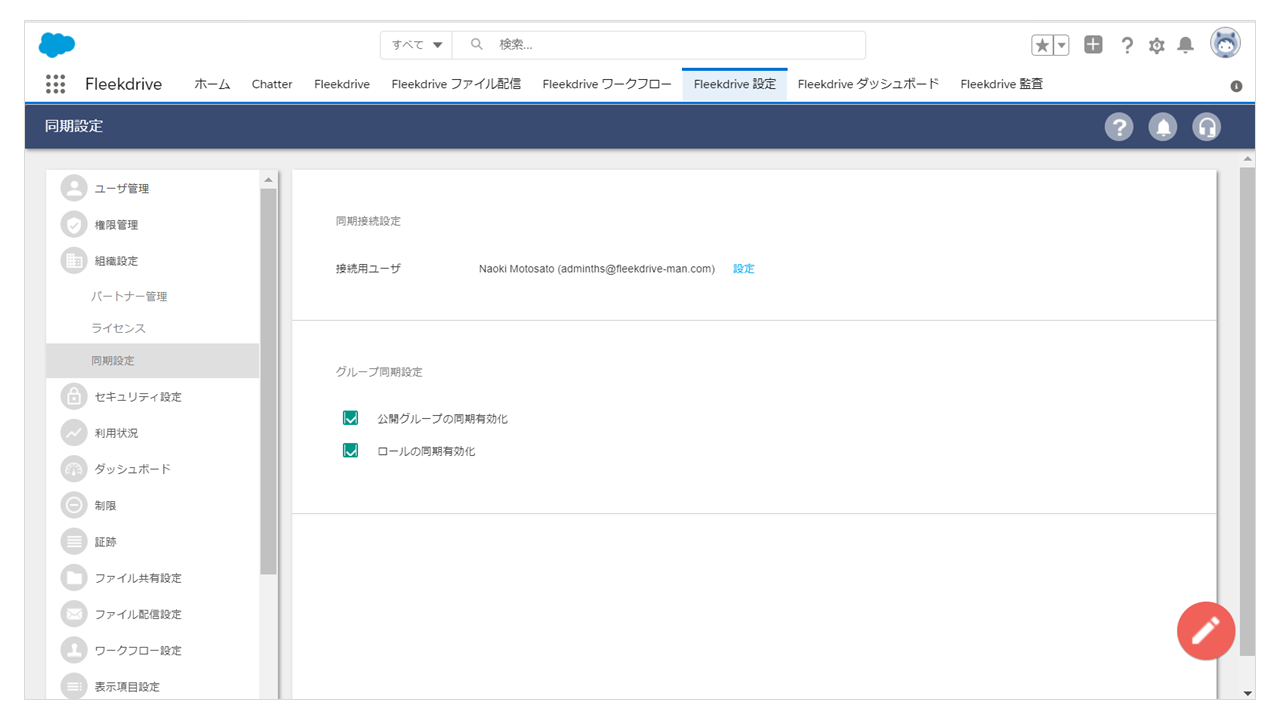The width and height of the screenshot is (1280, 720).
Task: Open Fleekdrive help in blue bar
Action: coord(1119,127)
